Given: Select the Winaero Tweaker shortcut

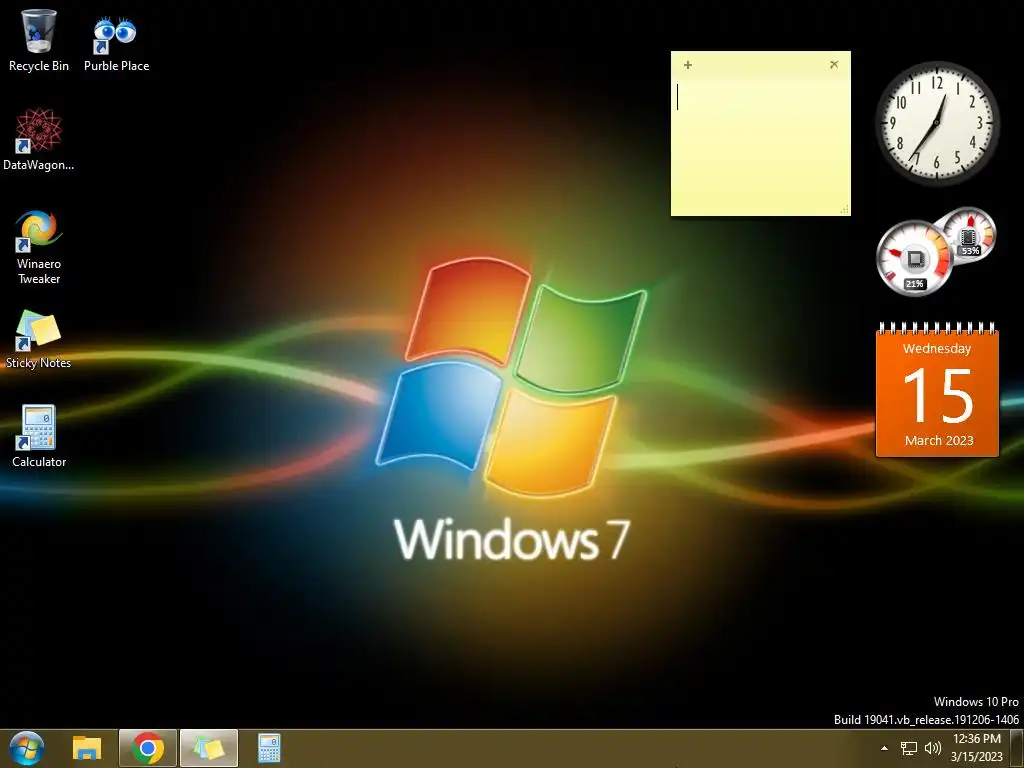Looking at the screenshot, I should [x=39, y=246].
